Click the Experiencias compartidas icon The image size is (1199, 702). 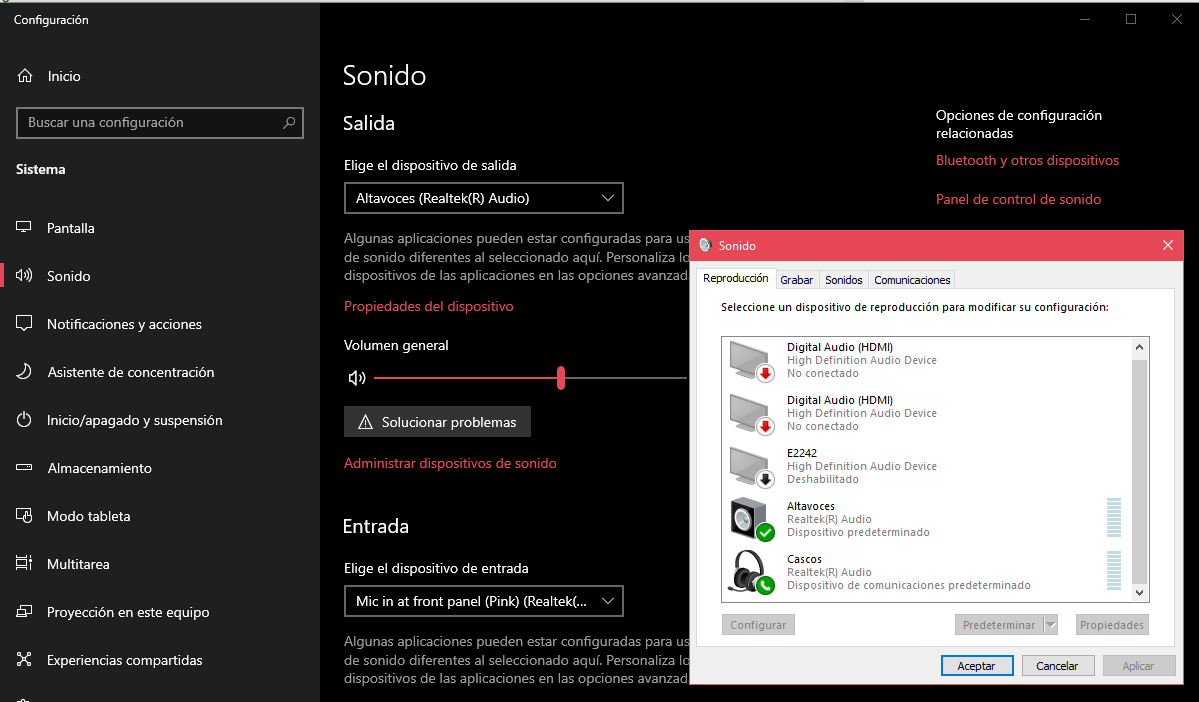click(x=24, y=659)
